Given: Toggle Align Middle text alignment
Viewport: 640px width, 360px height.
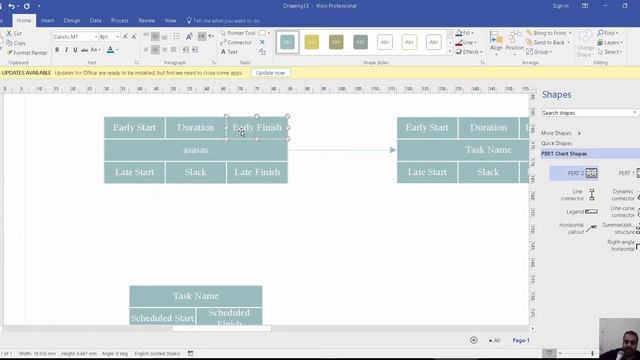Looking at the screenshot, I should 156,37.
